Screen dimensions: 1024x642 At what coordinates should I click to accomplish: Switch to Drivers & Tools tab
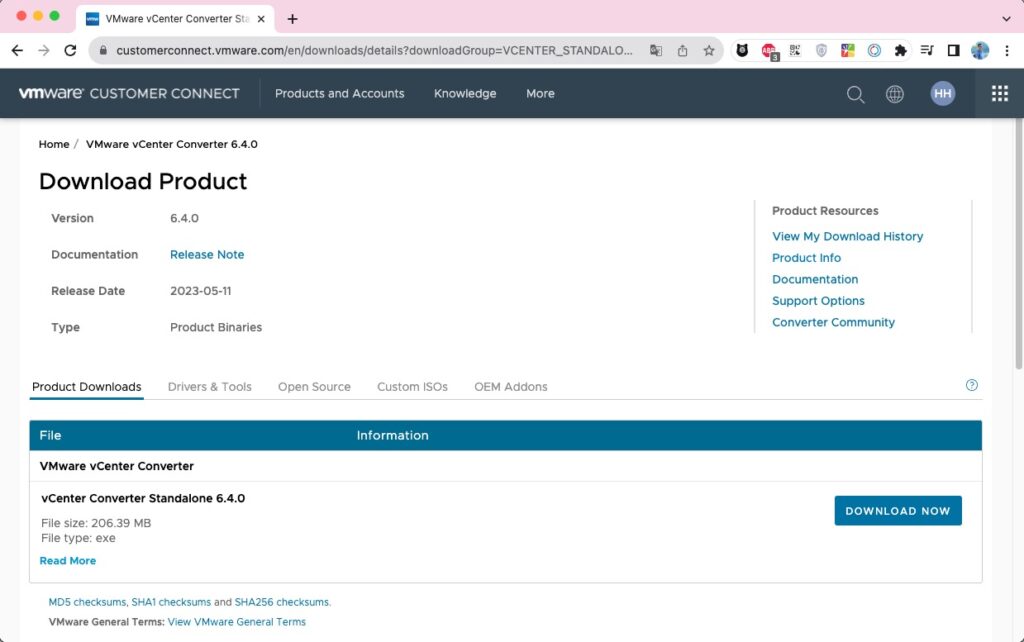click(210, 387)
